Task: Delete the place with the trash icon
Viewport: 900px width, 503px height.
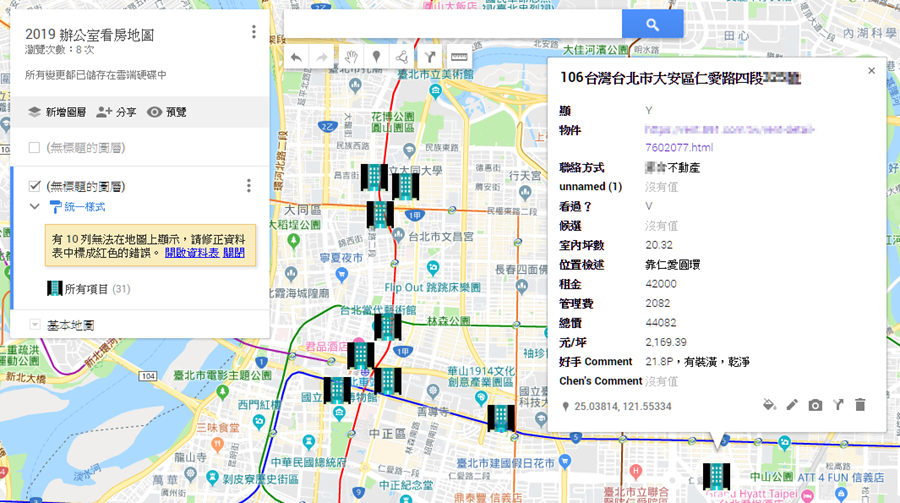Action: point(860,405)
